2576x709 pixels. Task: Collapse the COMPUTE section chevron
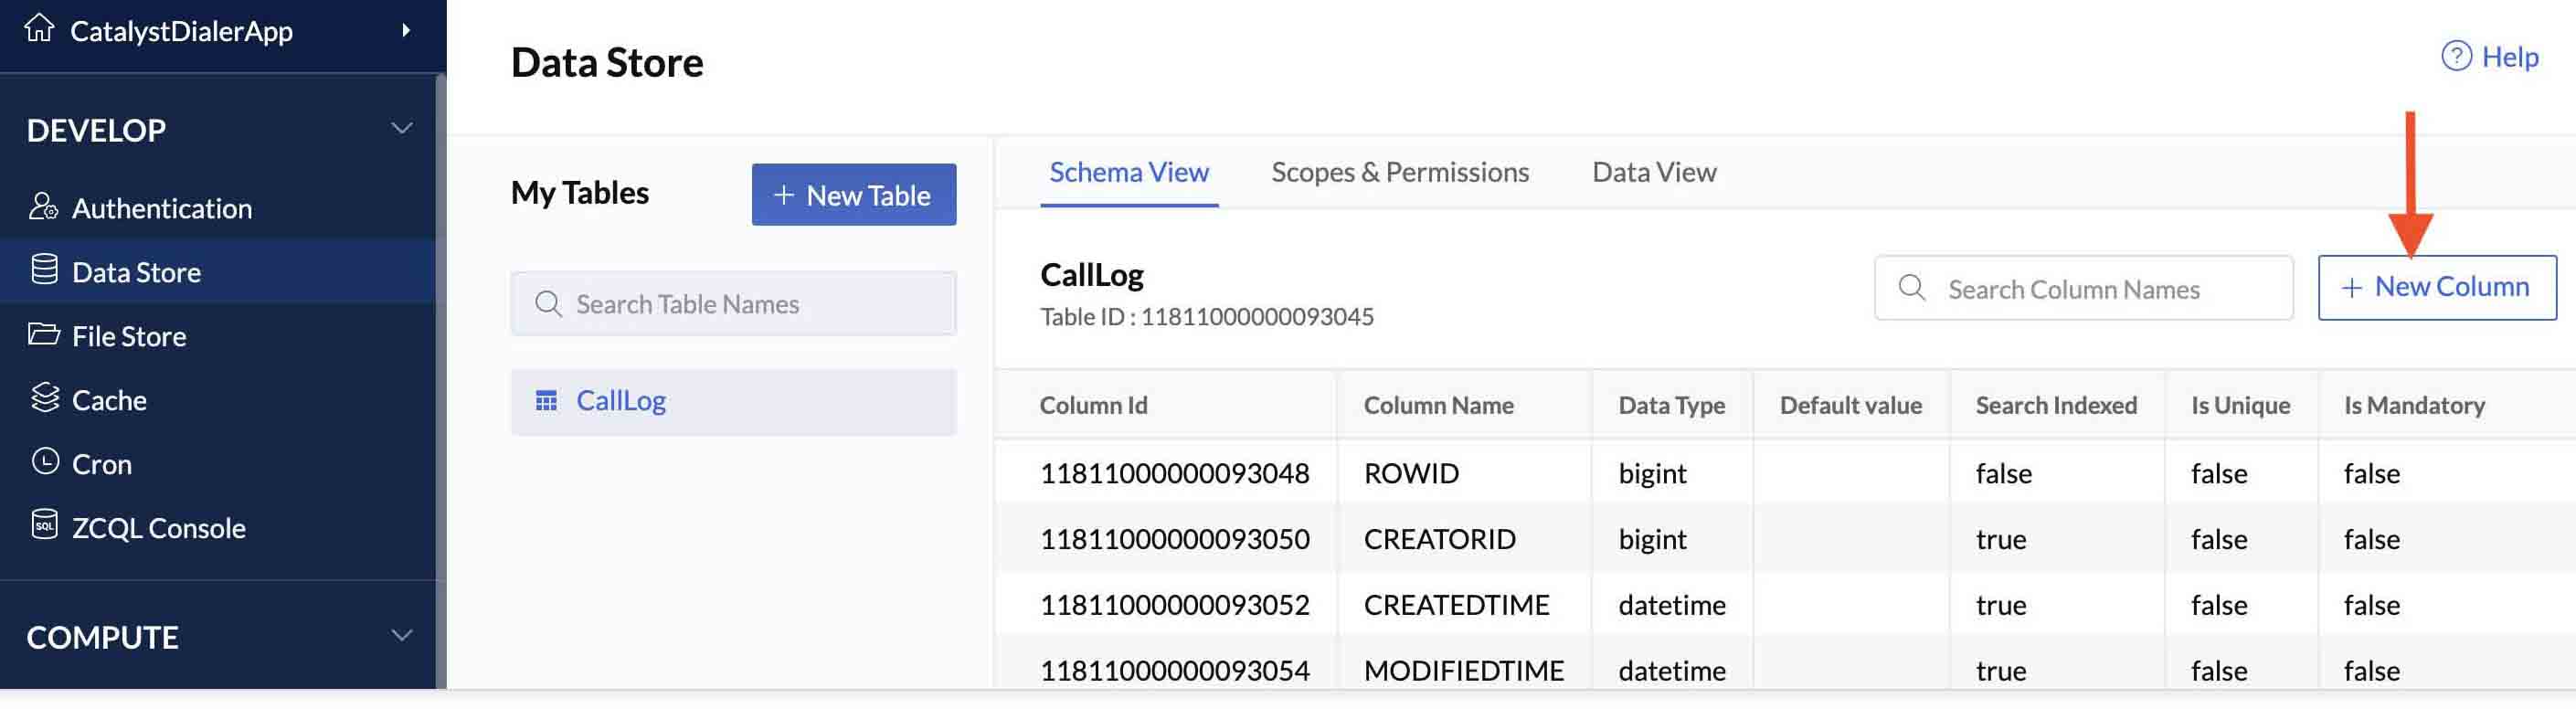(x=401, y=636)
